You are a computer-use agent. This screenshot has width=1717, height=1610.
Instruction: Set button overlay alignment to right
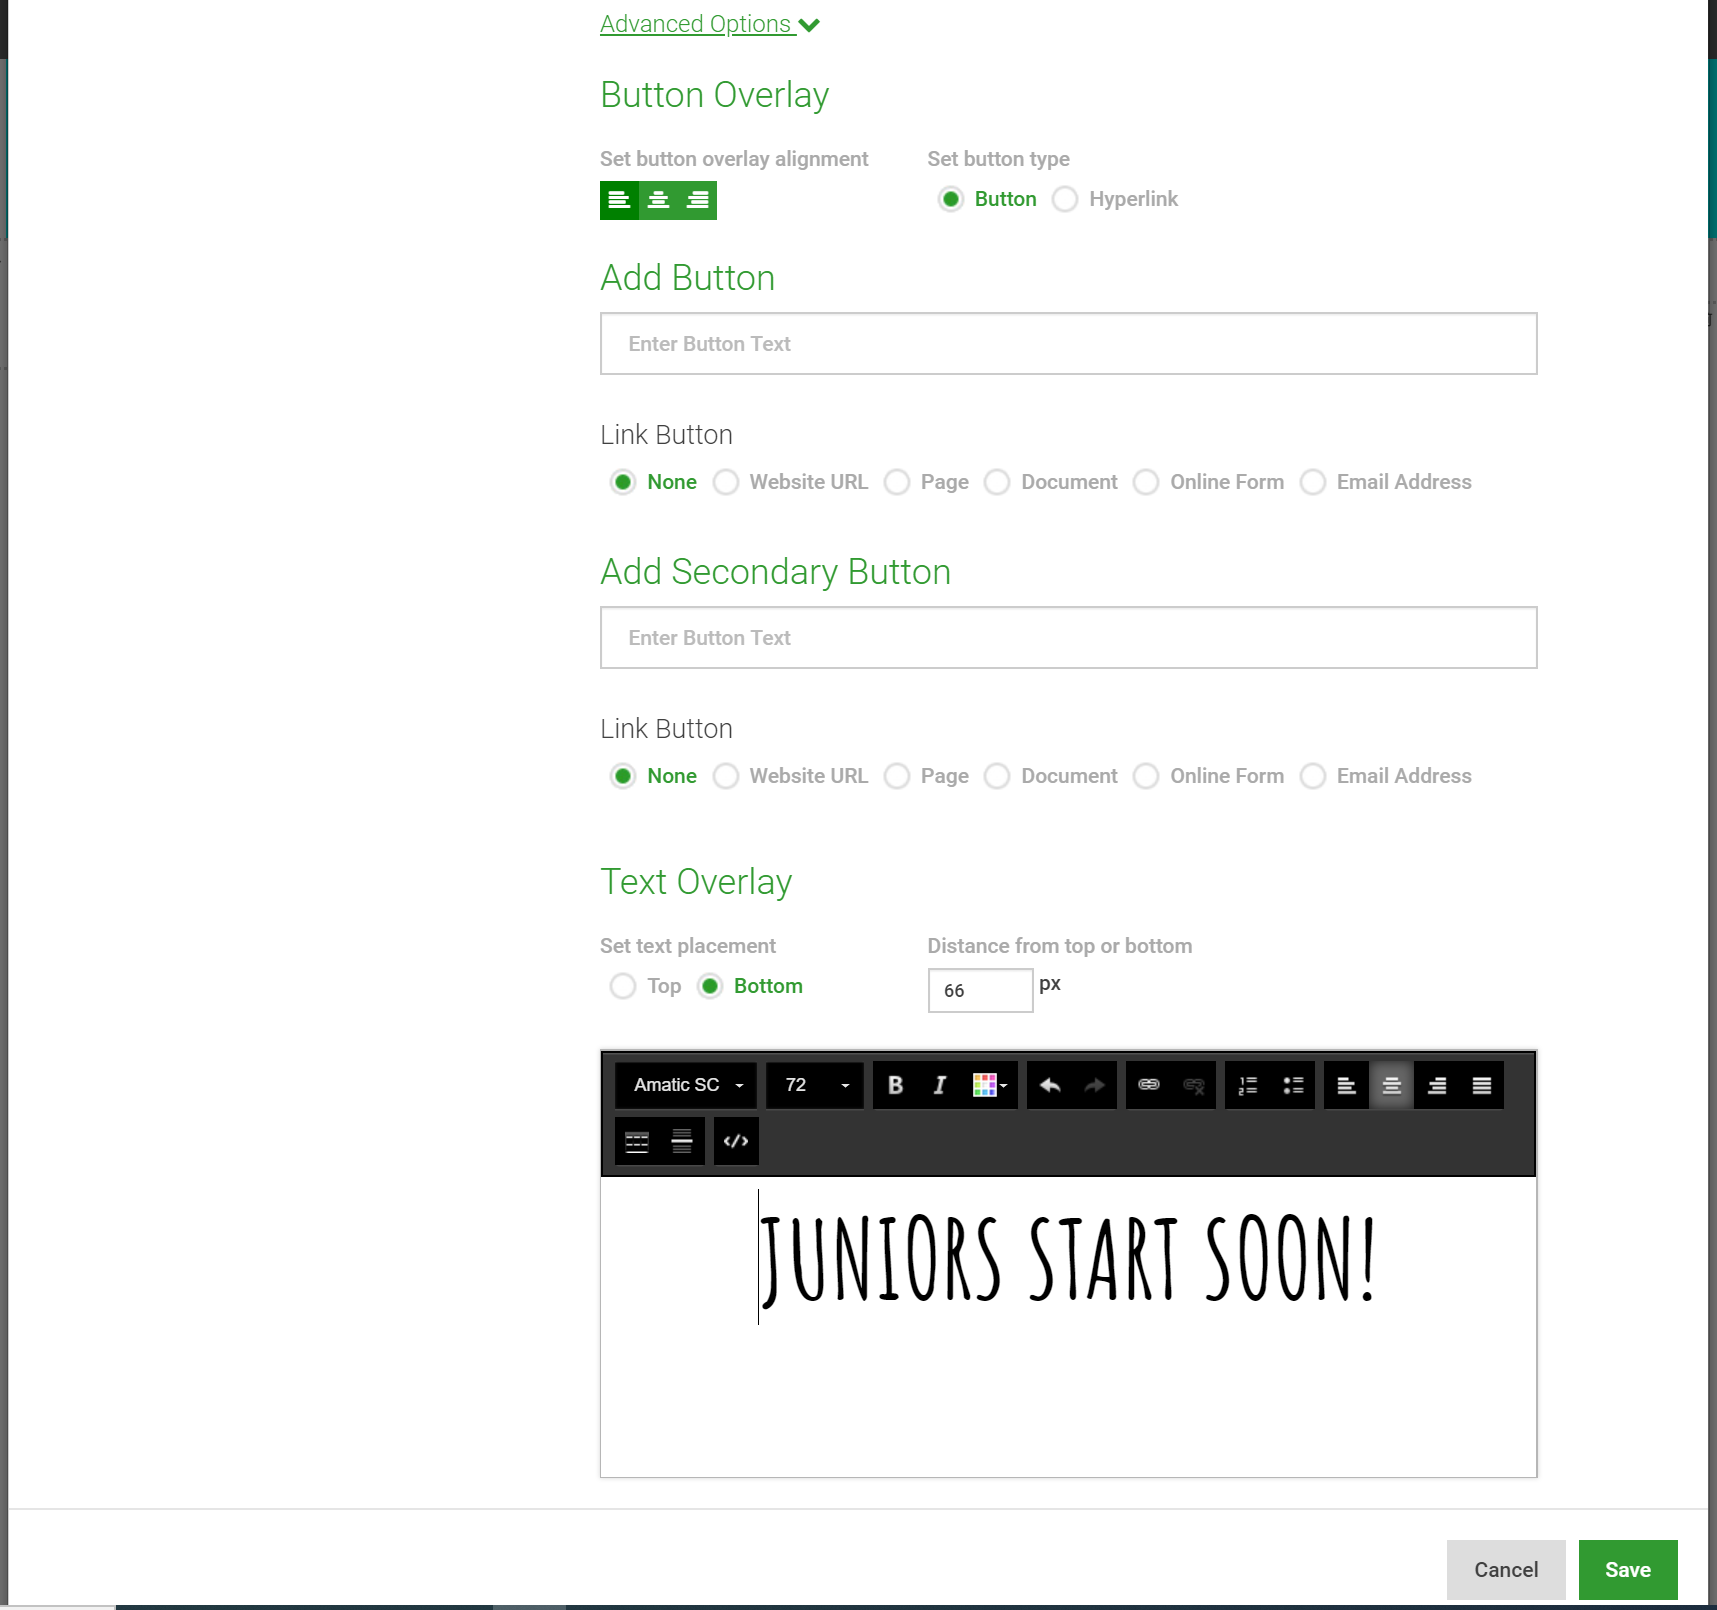(698, 200)
